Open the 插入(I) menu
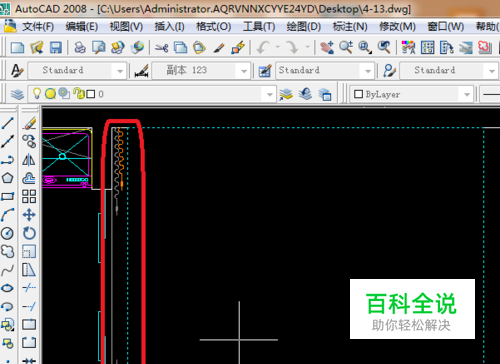 click(169, 26)
